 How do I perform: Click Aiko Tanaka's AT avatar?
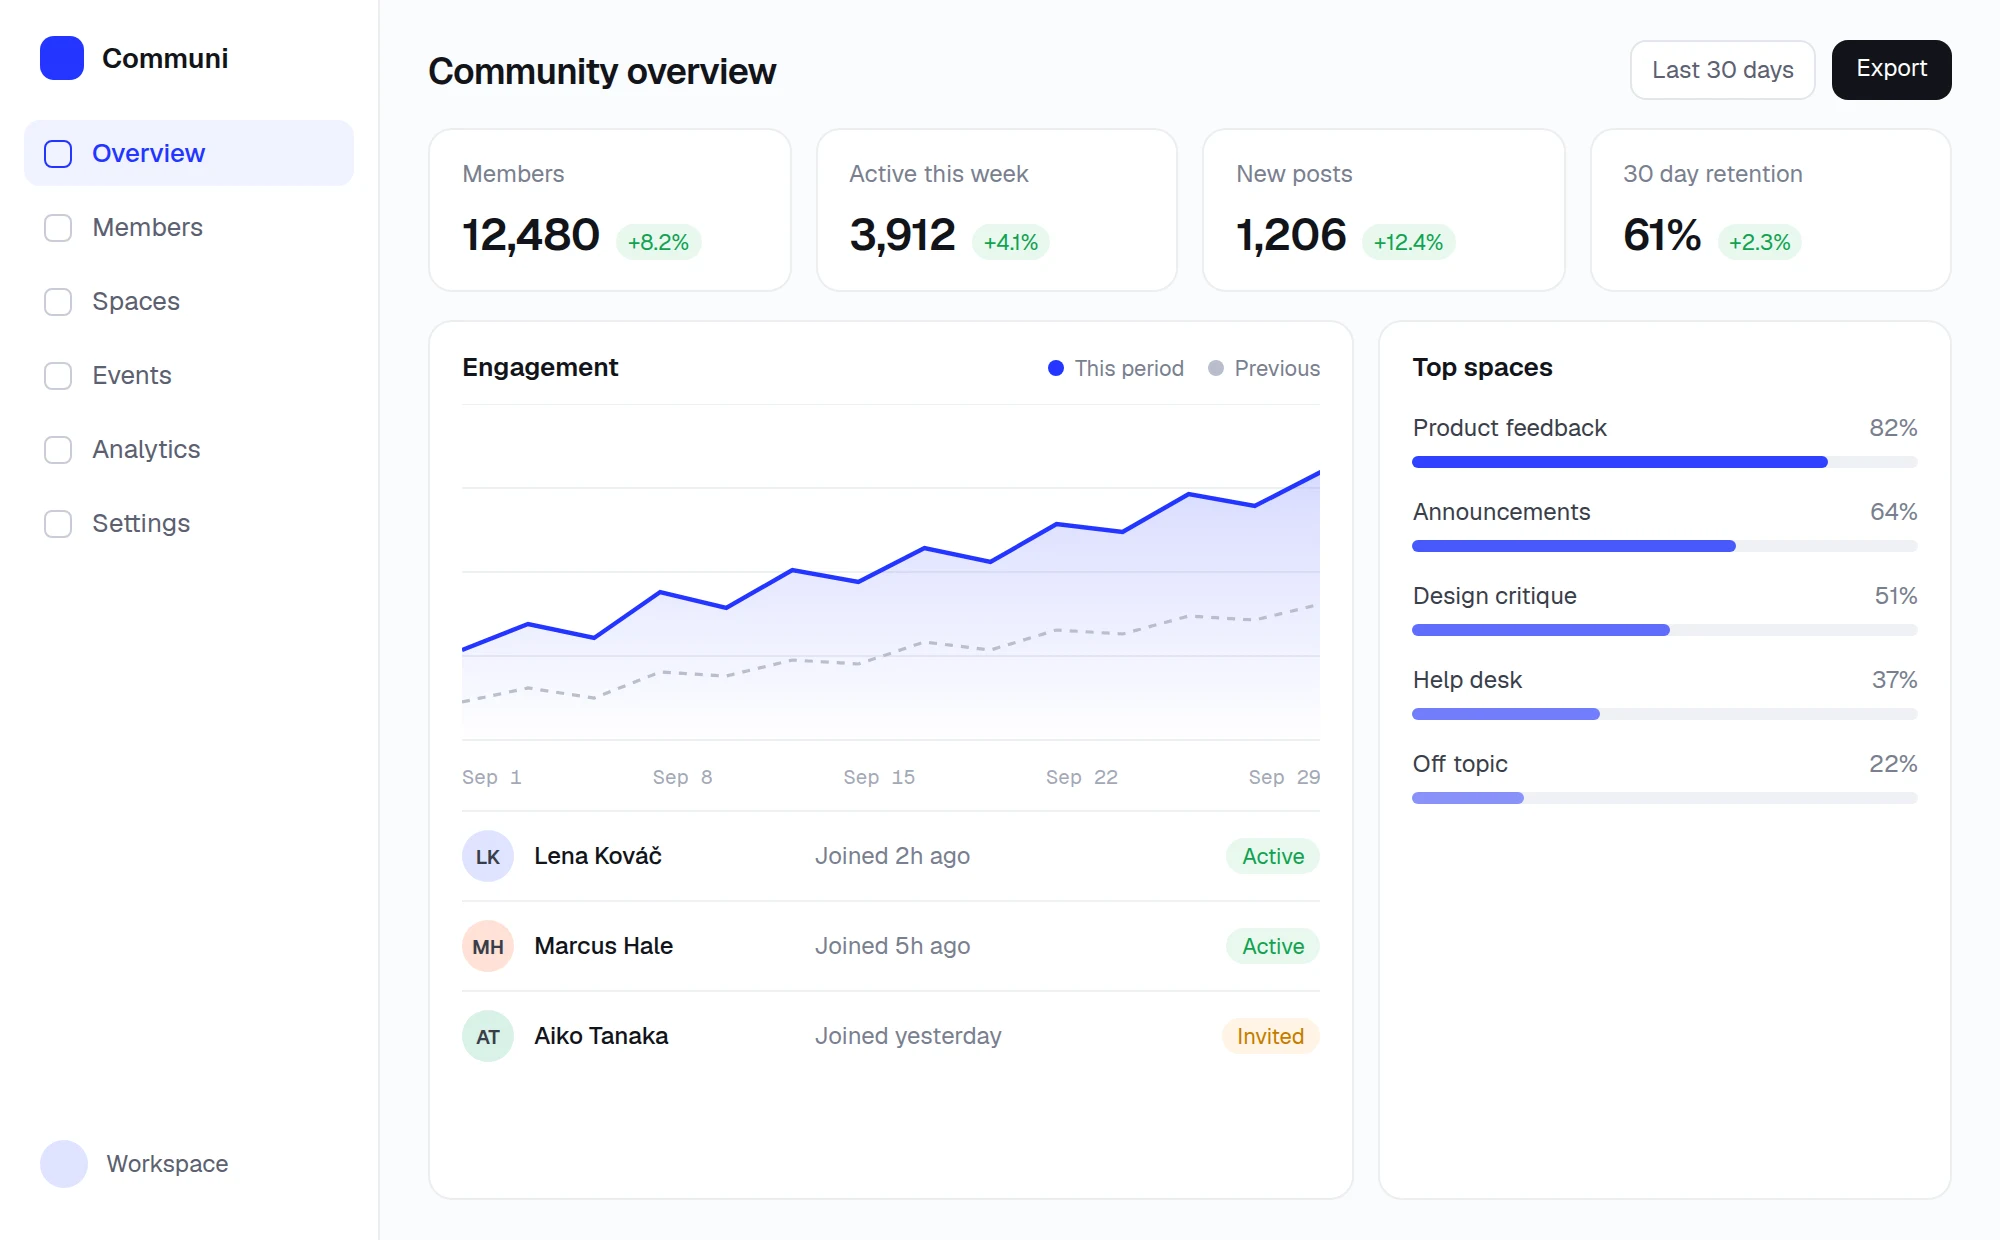488,1036
